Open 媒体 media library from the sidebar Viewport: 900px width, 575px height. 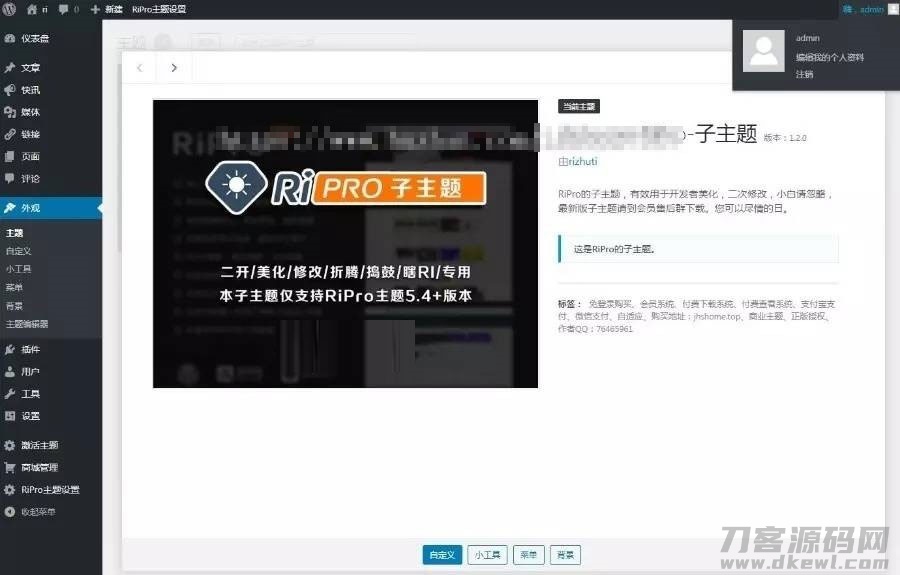click(x=30, y=112)
